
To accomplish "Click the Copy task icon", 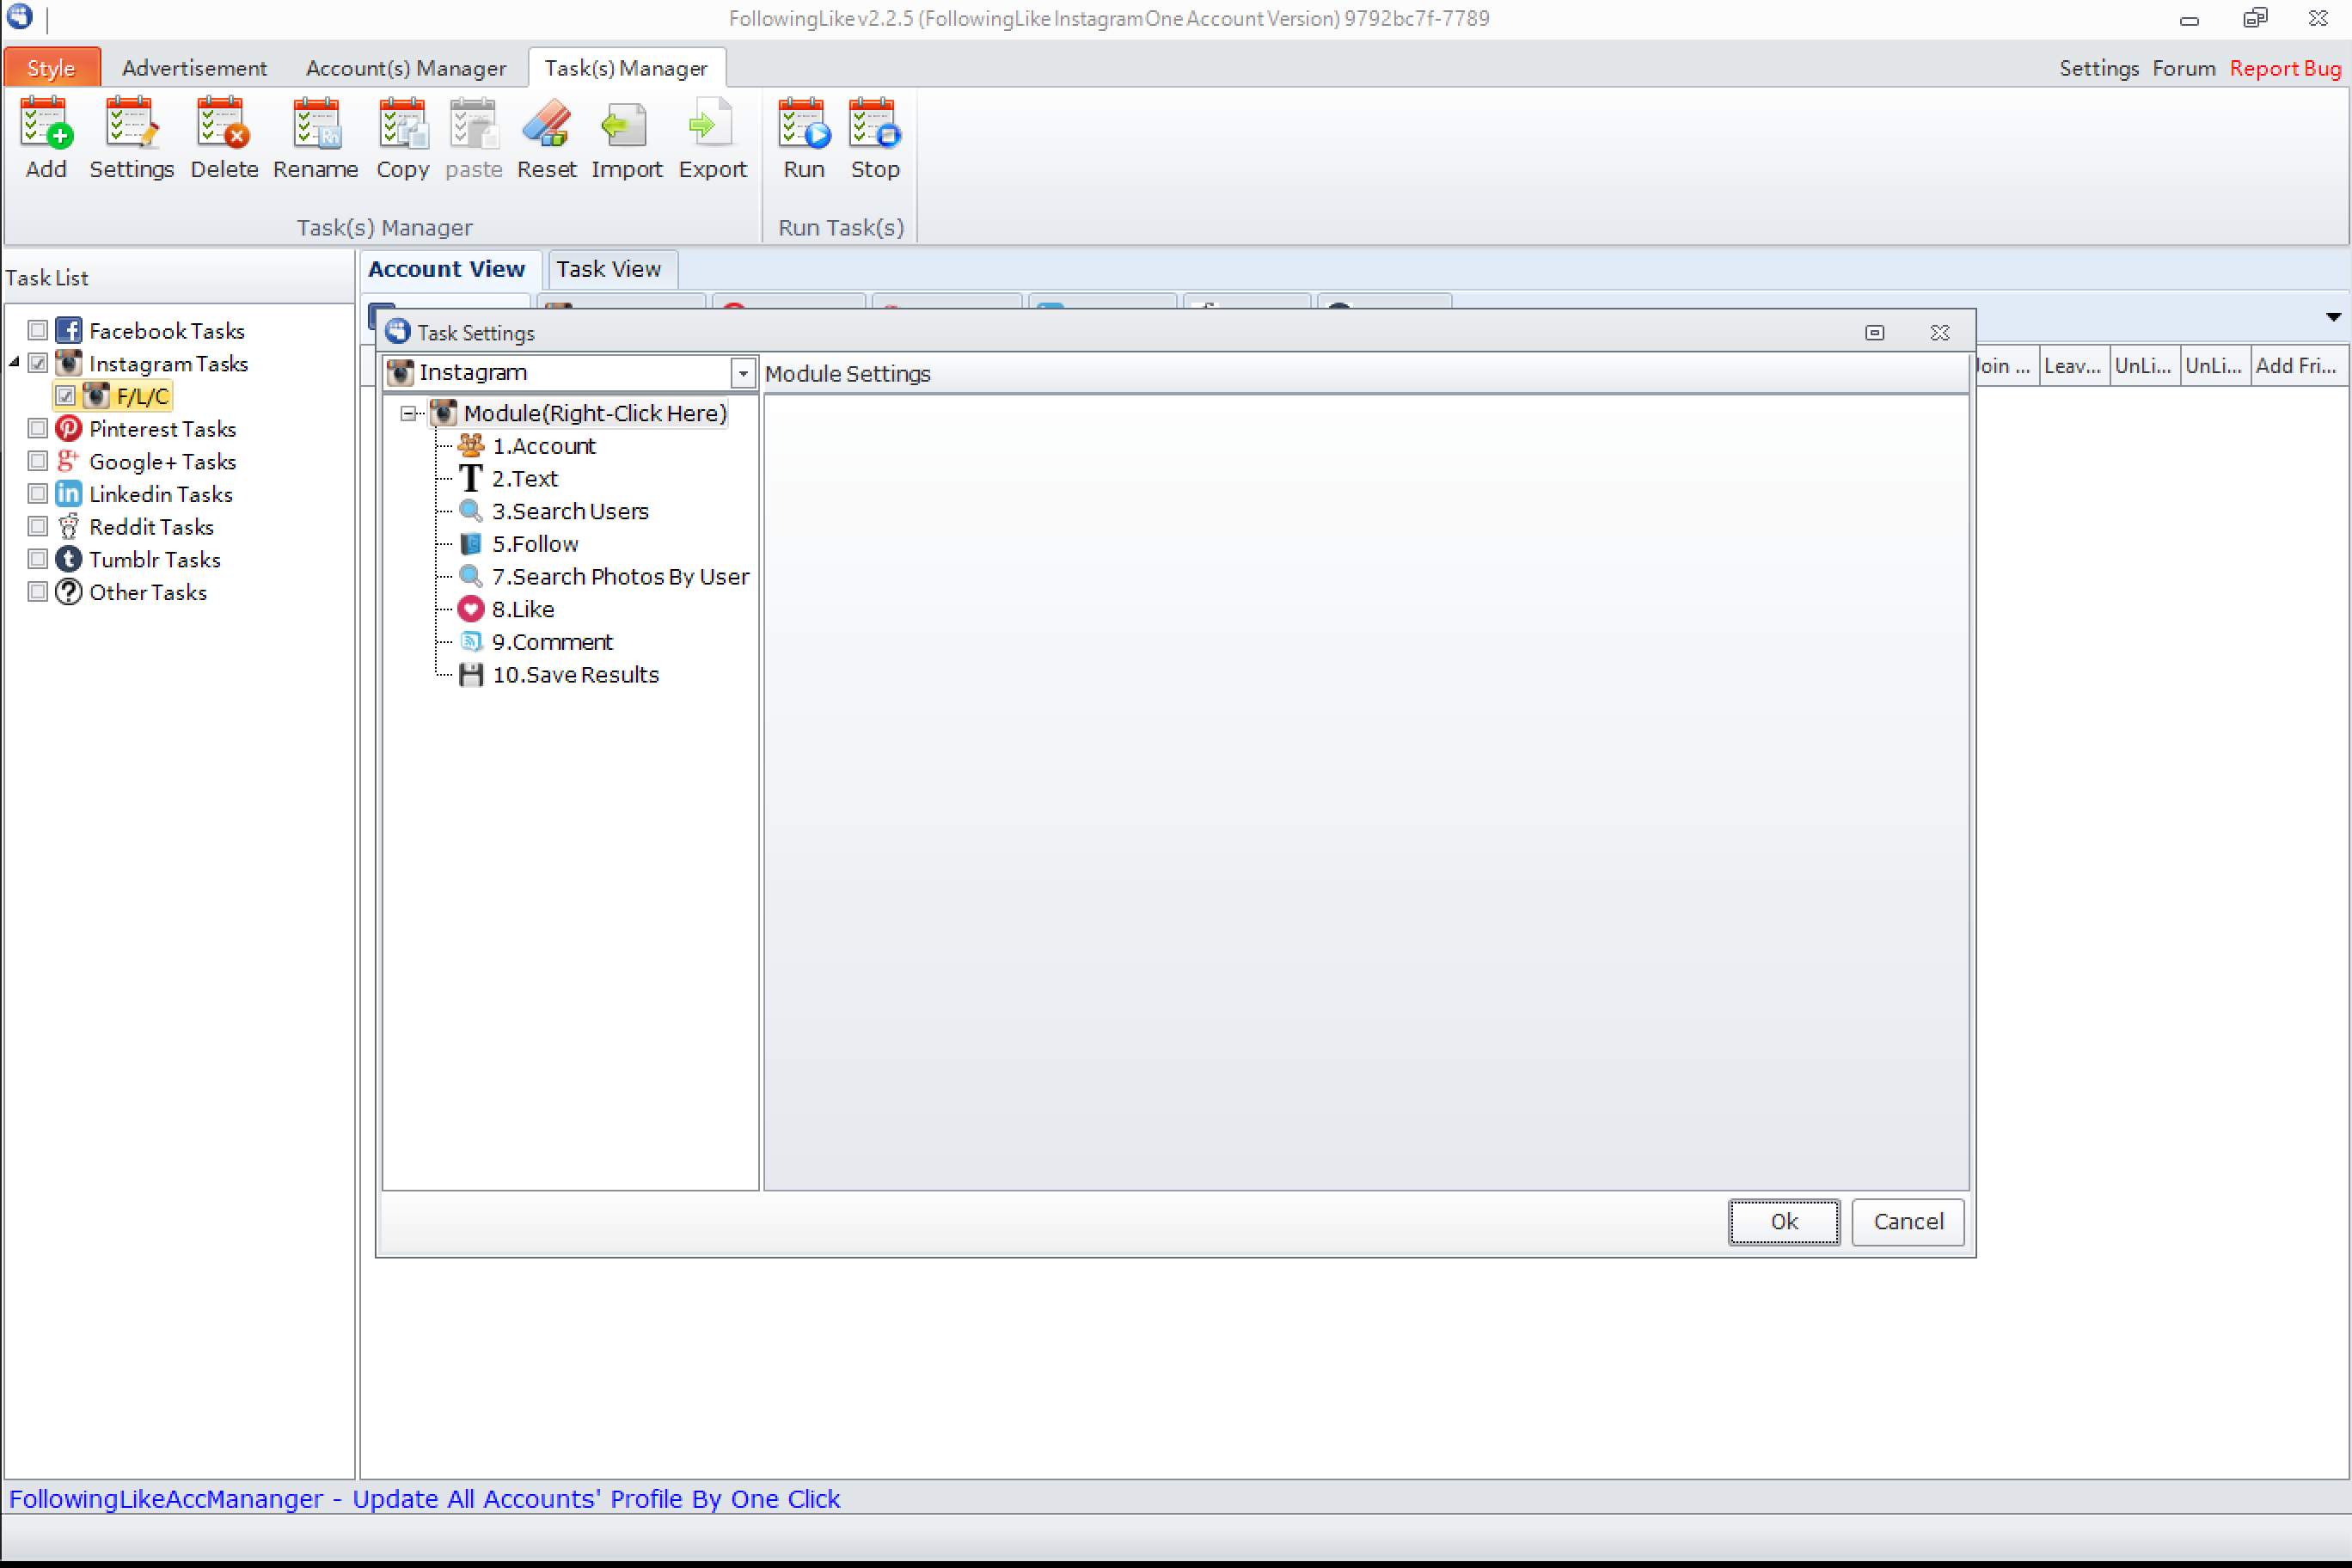I will pyautogui.click(x=402, y=124).
